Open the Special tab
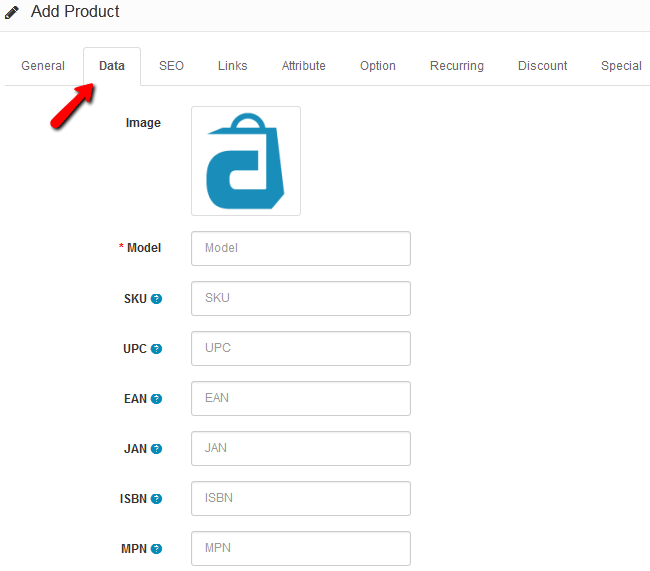 621,66
